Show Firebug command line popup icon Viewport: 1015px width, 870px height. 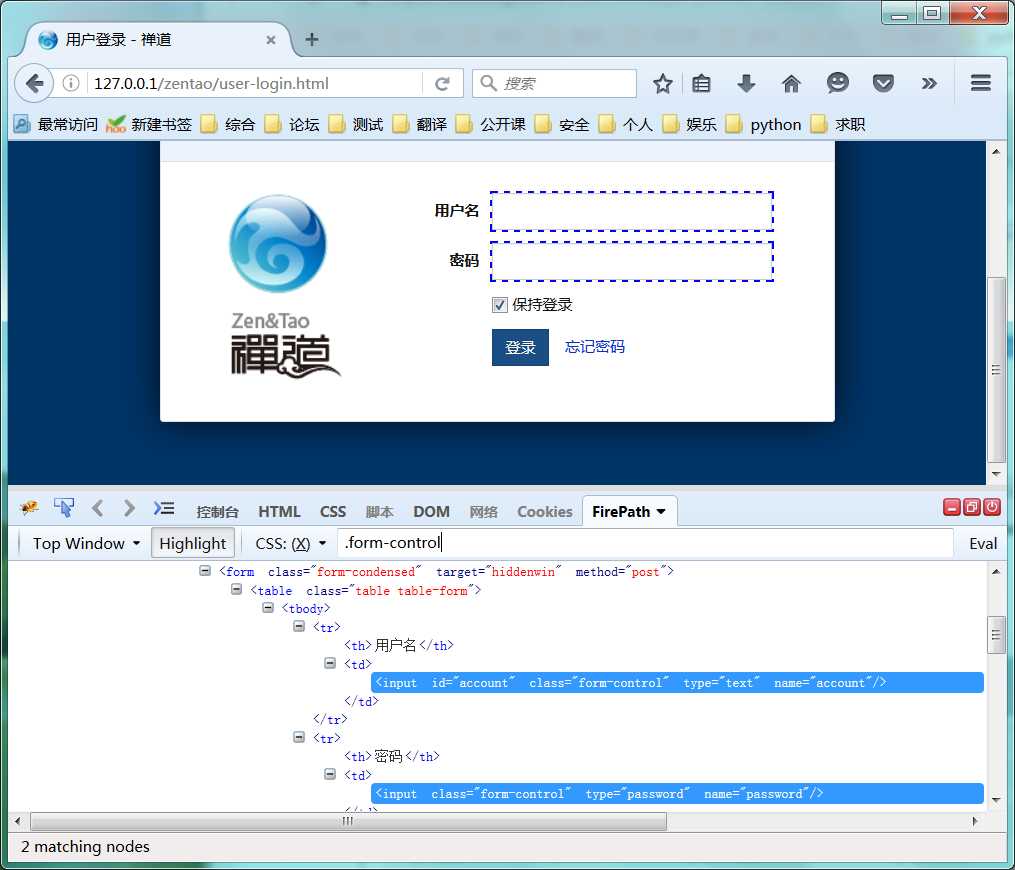(164, 508)
